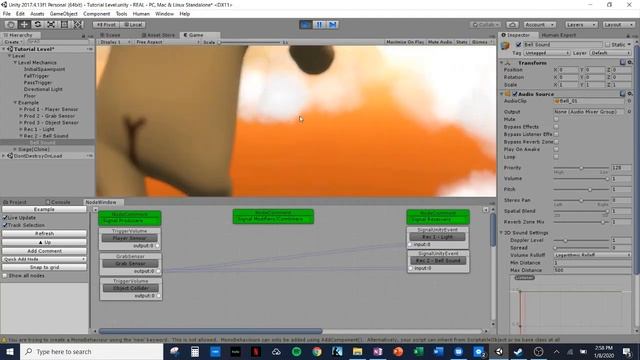Open Unity from the taskbar
Viewport: 640px width, 360px height.
499,351
